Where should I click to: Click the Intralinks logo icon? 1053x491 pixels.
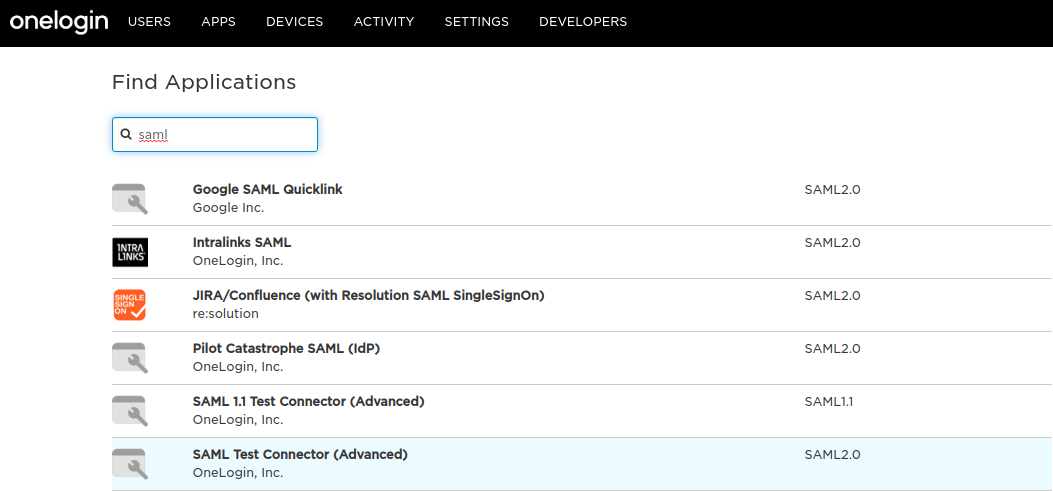pos(130,252)
